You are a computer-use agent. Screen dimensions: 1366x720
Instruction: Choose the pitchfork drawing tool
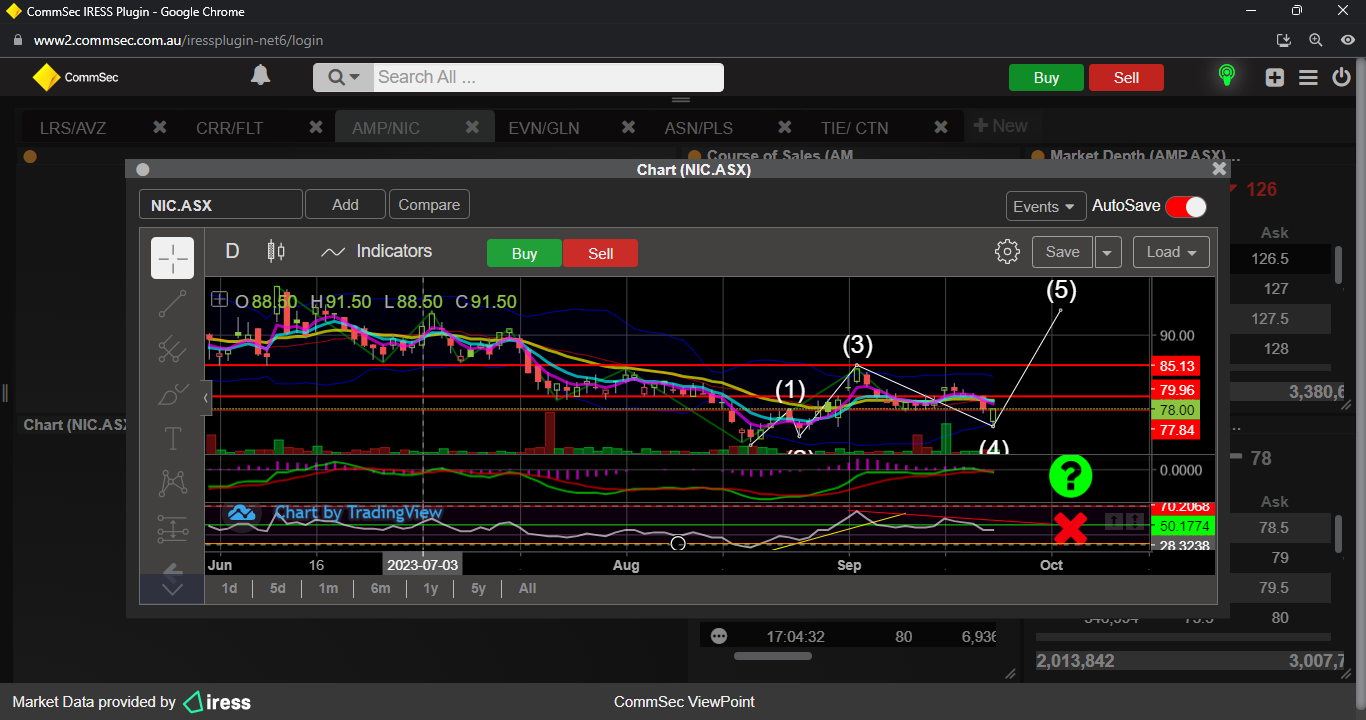[172, 349]
